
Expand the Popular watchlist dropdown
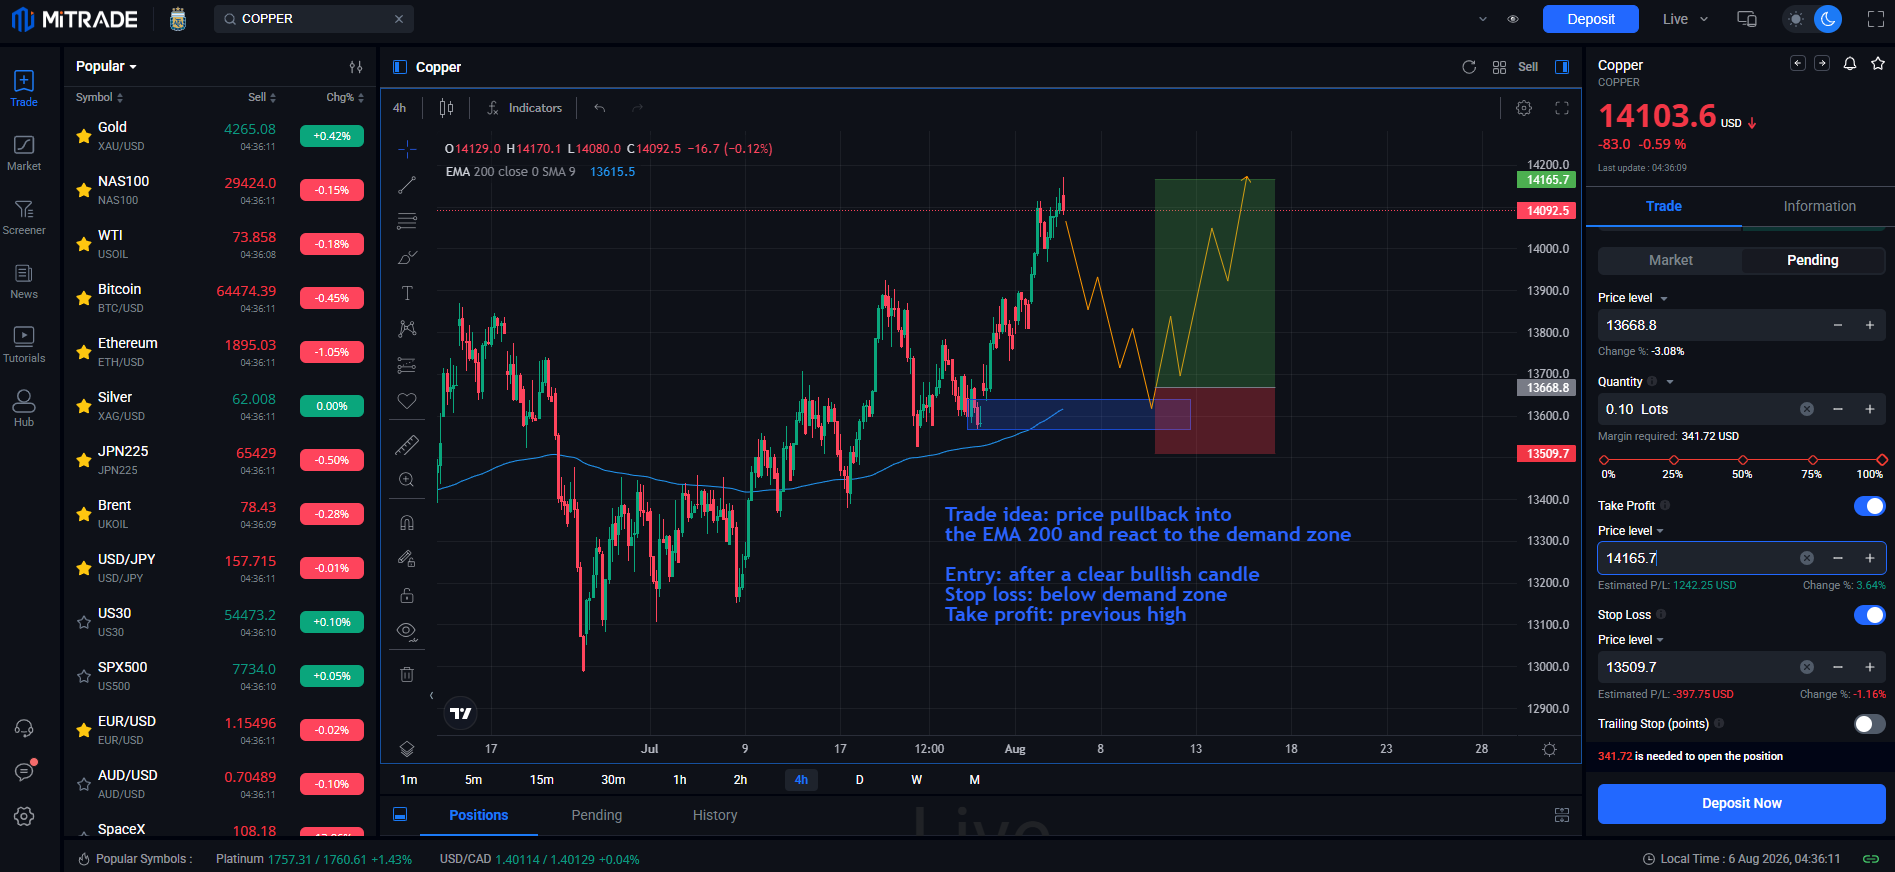(106, 66)
